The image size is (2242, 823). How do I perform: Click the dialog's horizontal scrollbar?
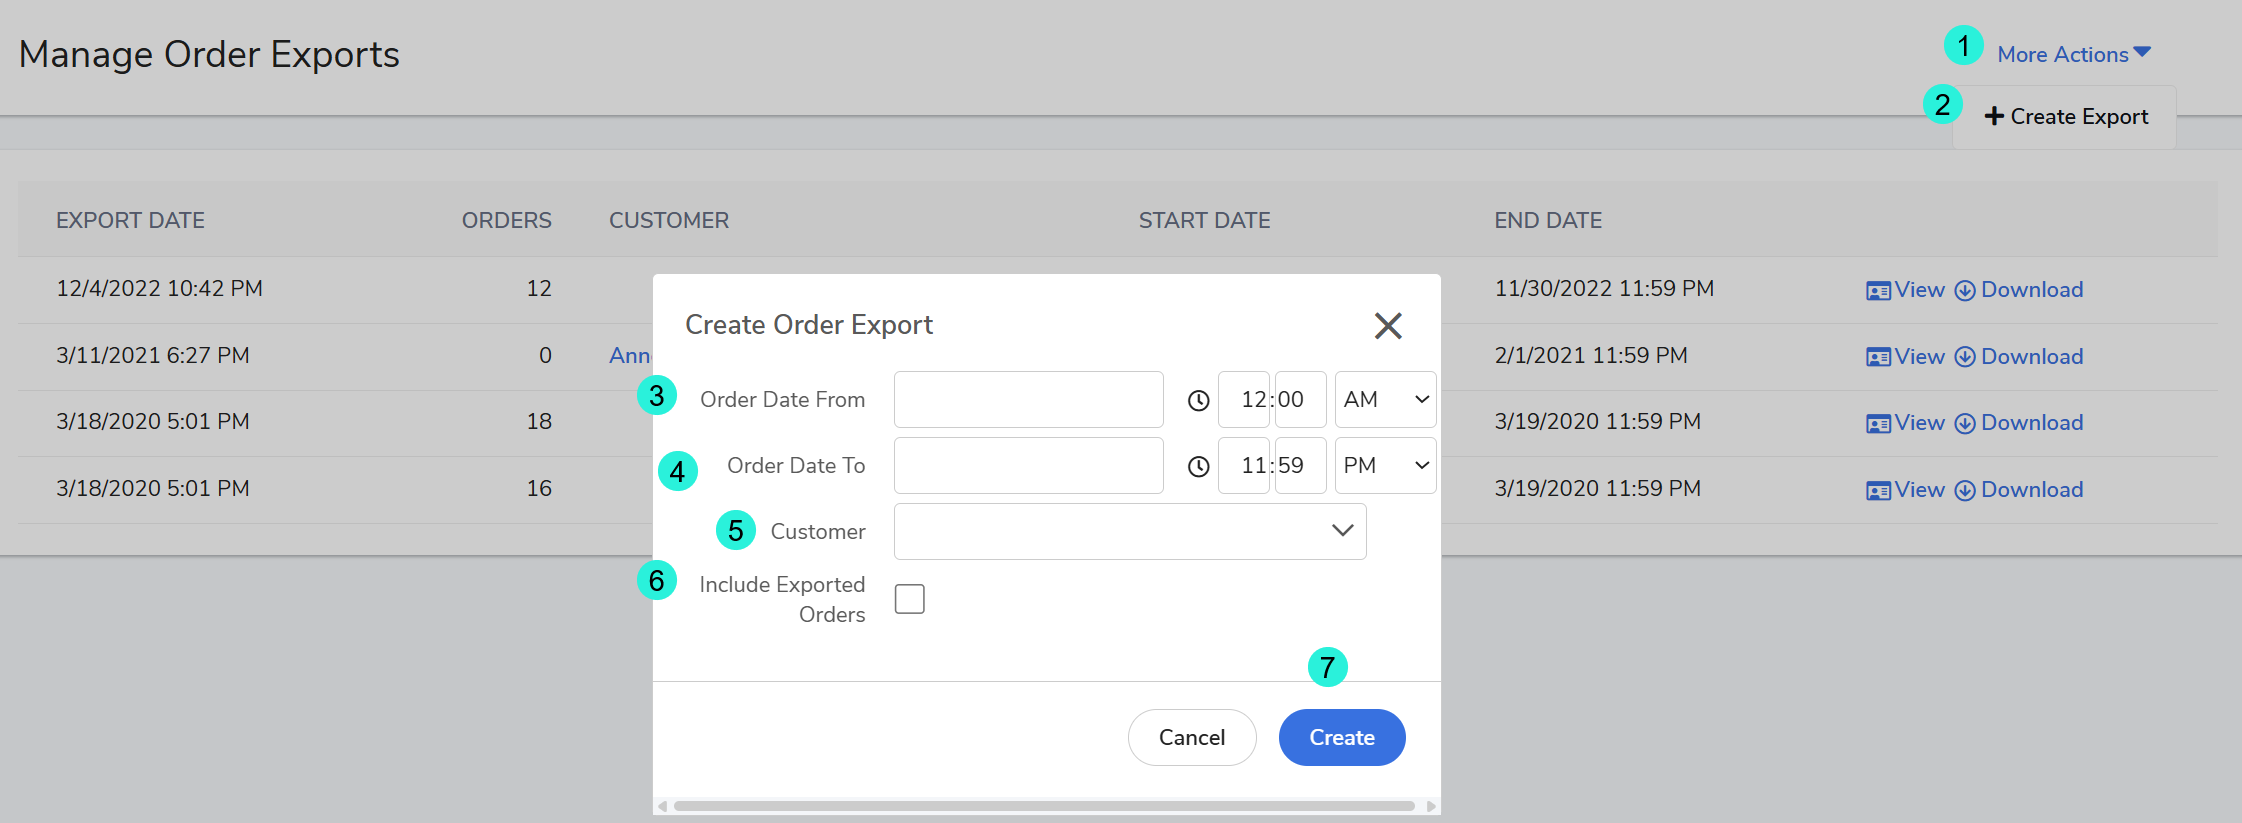pyautogui.click(x=1044, y=806)
